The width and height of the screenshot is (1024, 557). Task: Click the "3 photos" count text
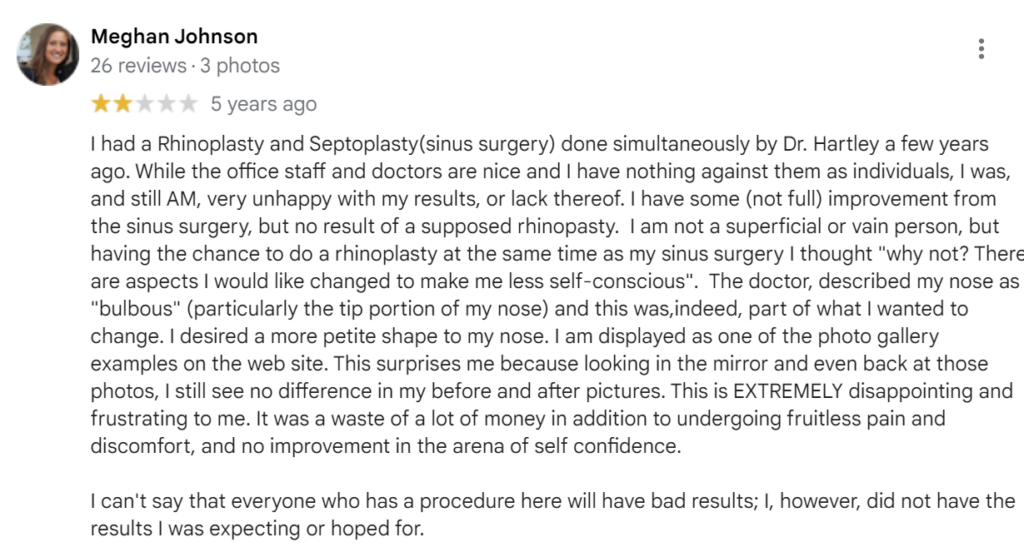pyautogui.click(x=240, y=66)
